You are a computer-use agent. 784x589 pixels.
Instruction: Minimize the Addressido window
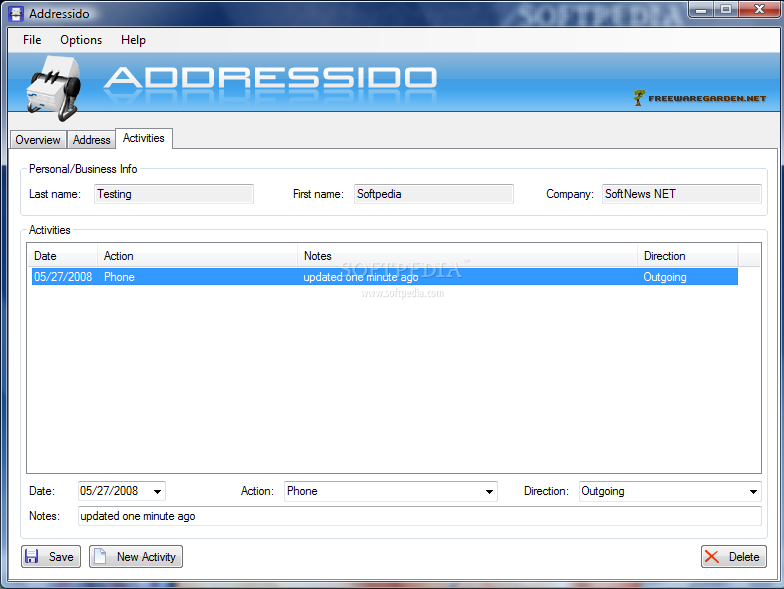pos(701,10)
